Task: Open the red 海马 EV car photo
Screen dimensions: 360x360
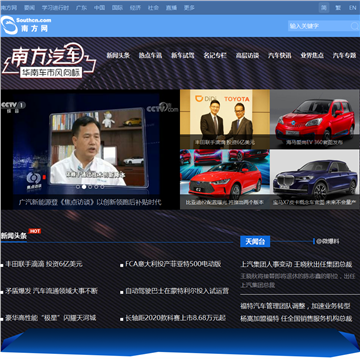Action: (315, 119)
